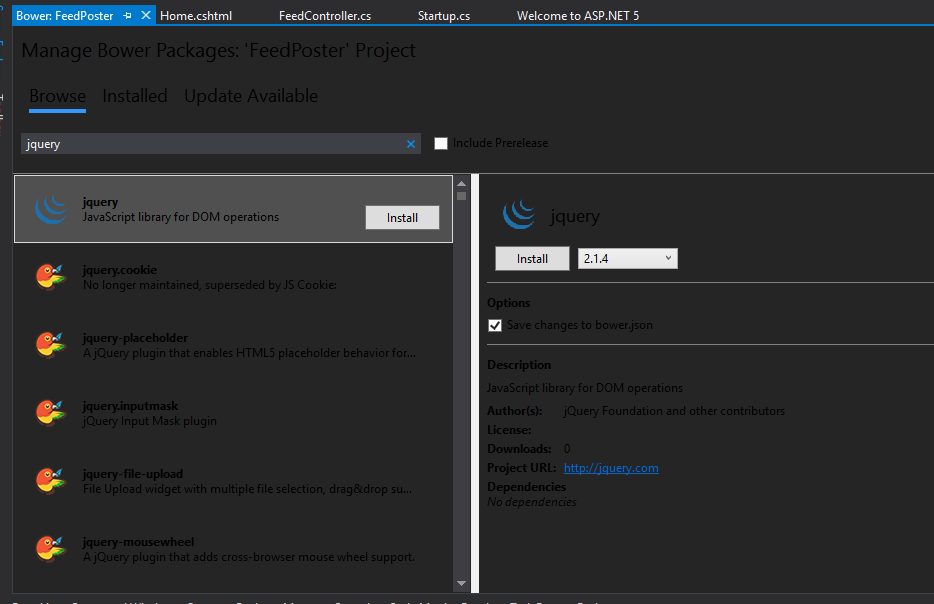The image size is (934, 604).
Task: Click the jquery-placeholder bird icon
Action: point(50,345)
